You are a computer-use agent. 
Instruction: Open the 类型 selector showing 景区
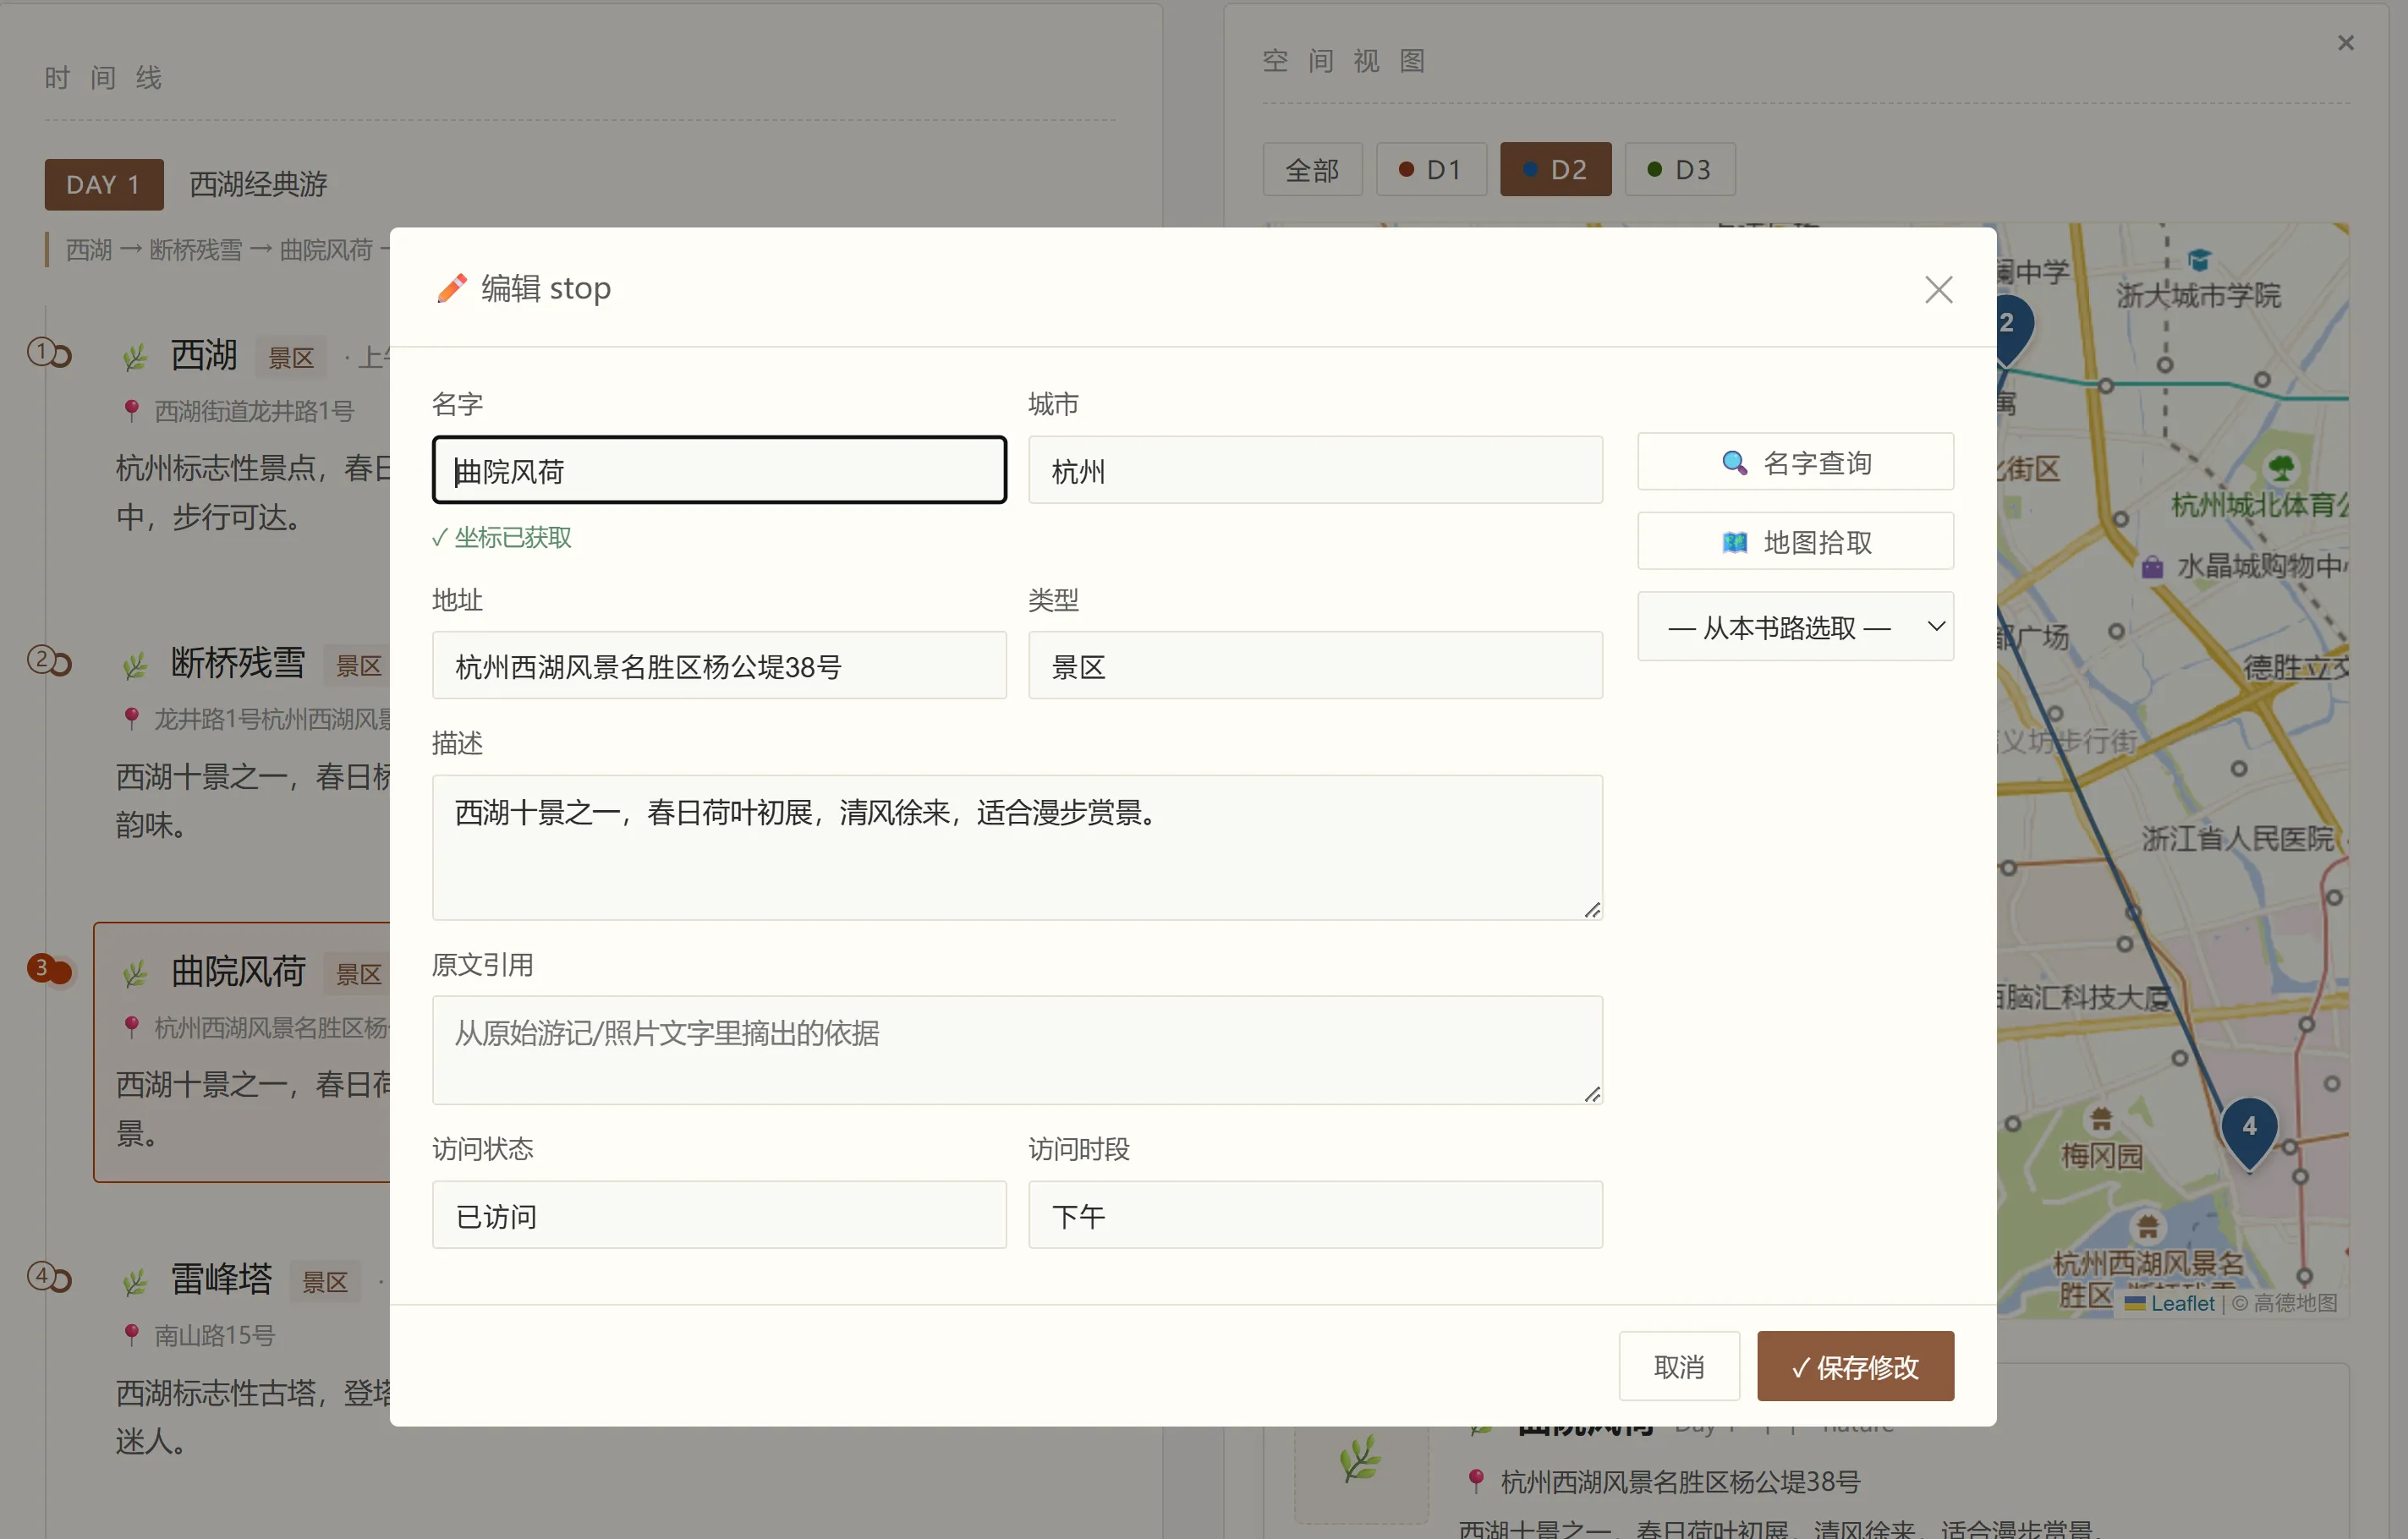[1315, 665]
